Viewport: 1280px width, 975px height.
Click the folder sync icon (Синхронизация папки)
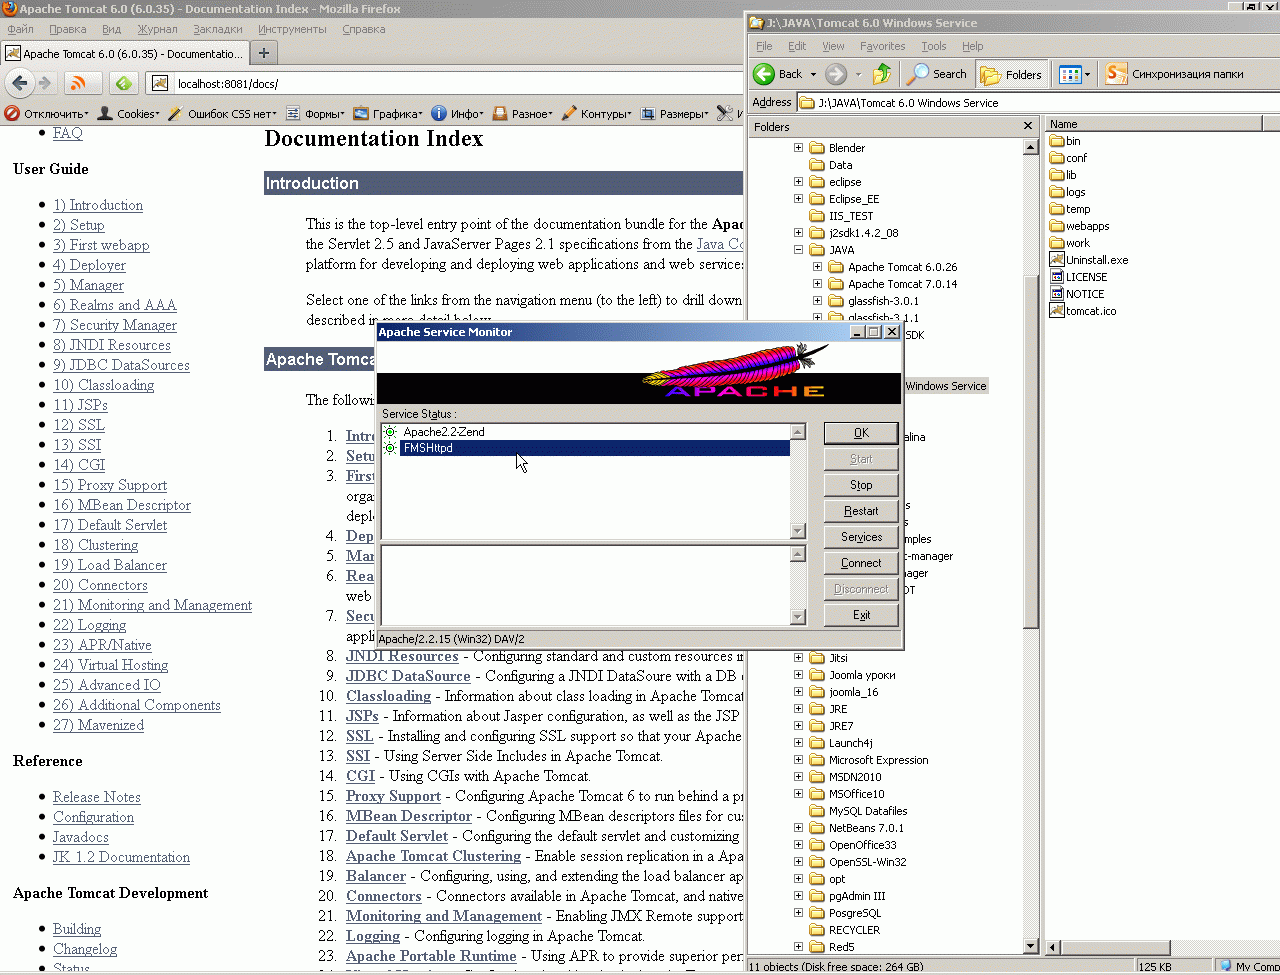pos(1116,74)
